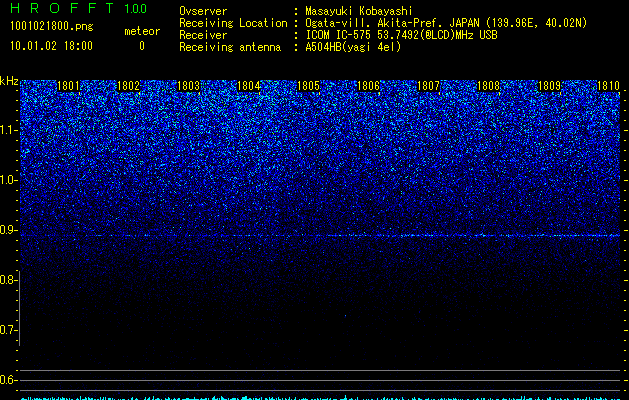The image size is (629, 400).
Task: Click the 0.7 kHz axis label
Action: (x=8, y=330)
